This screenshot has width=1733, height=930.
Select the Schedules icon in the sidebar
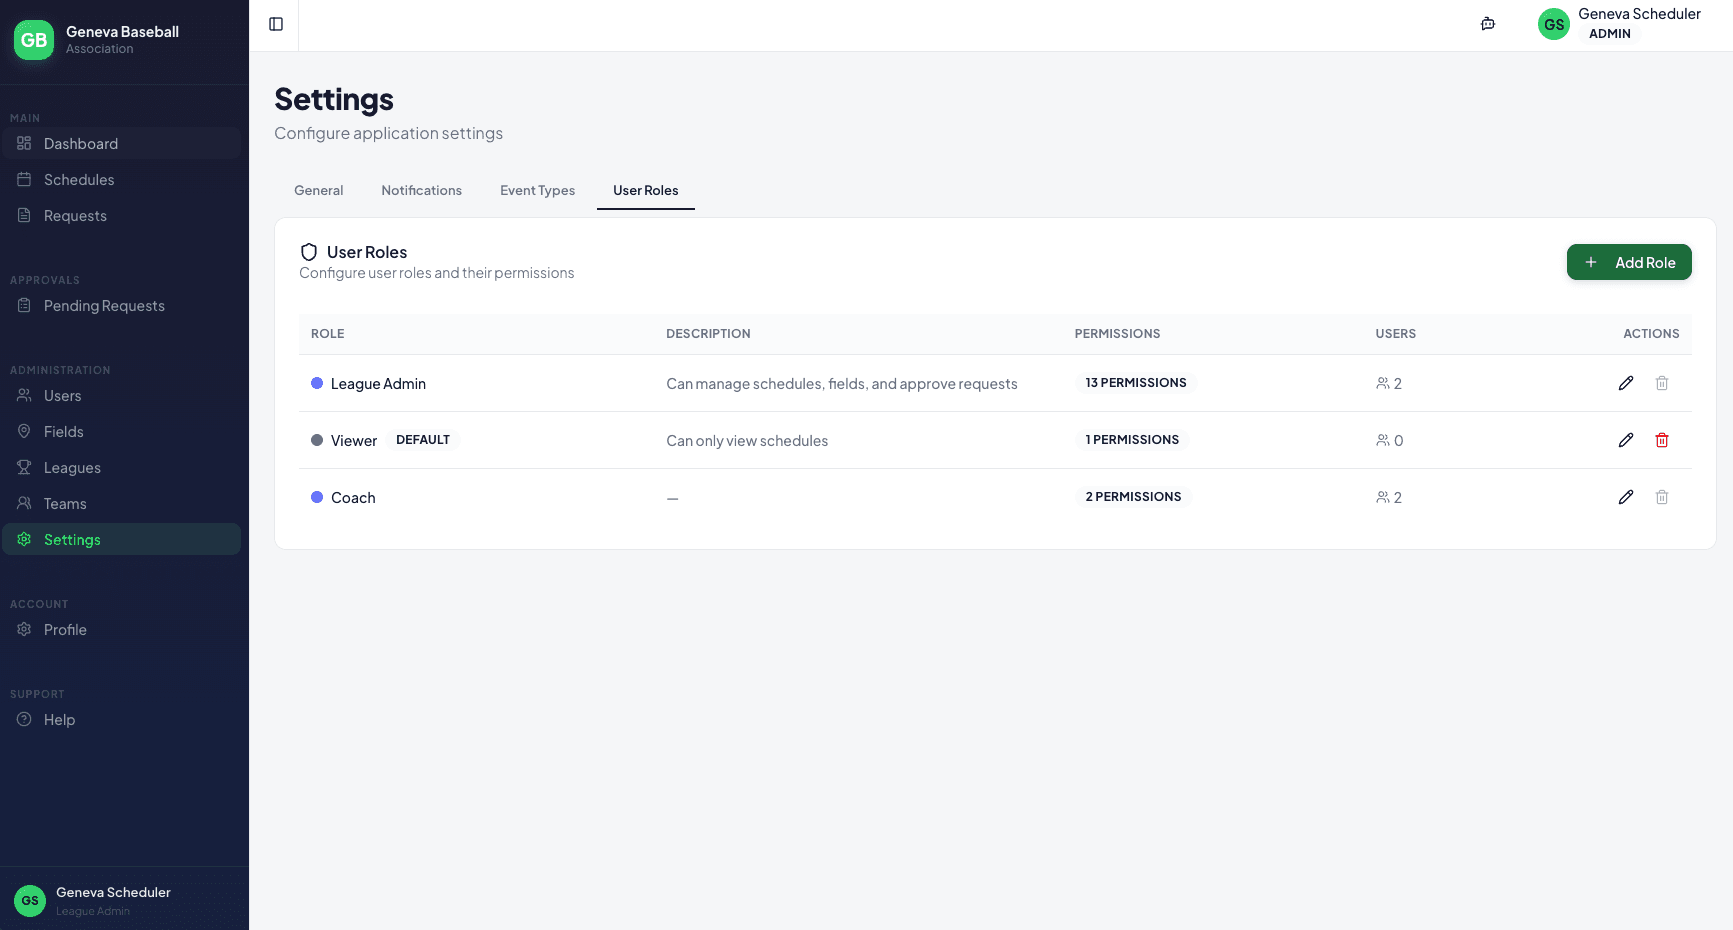point(23,179)
